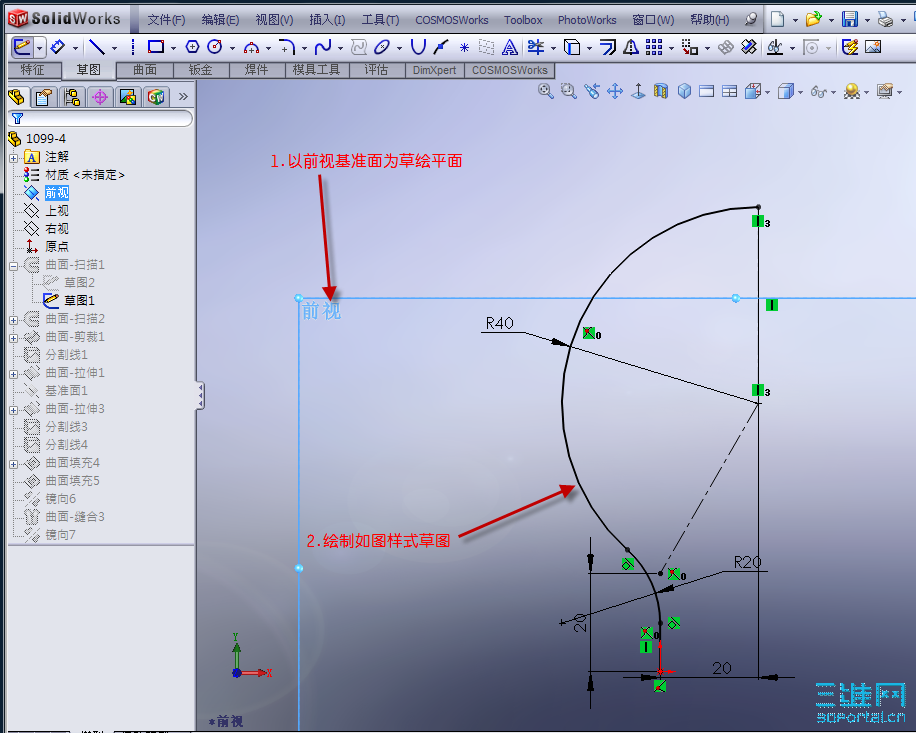
Task: Select 草图1 in the feature tree
Action: 79,301
